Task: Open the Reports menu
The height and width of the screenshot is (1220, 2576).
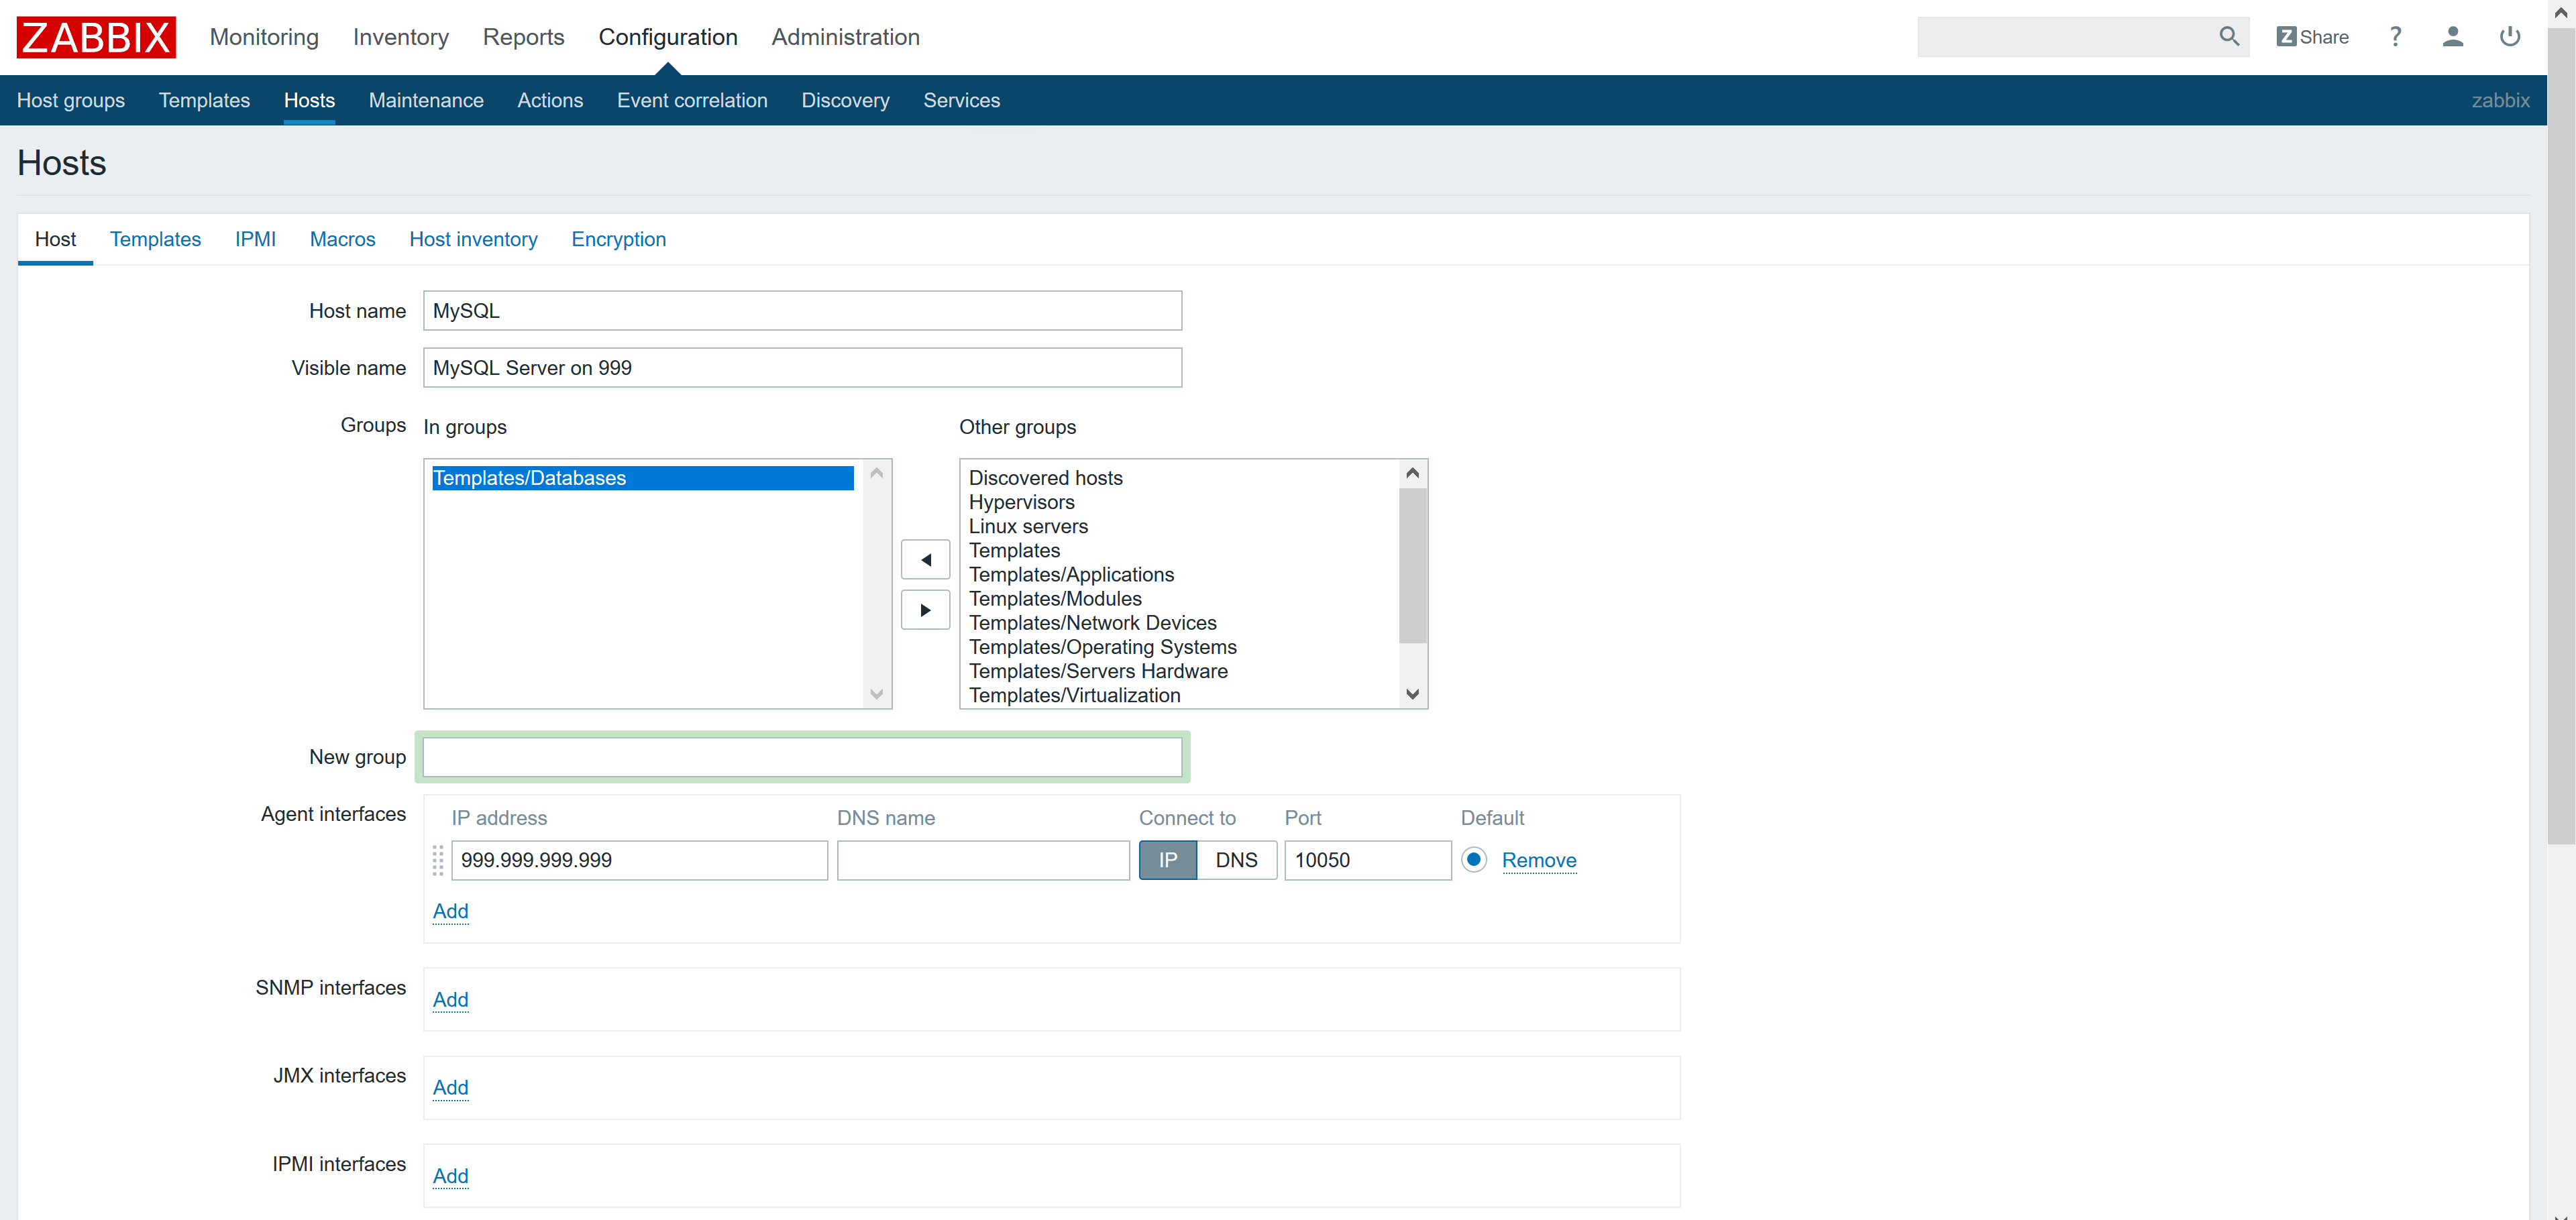Action: click(x=523, y=37)
